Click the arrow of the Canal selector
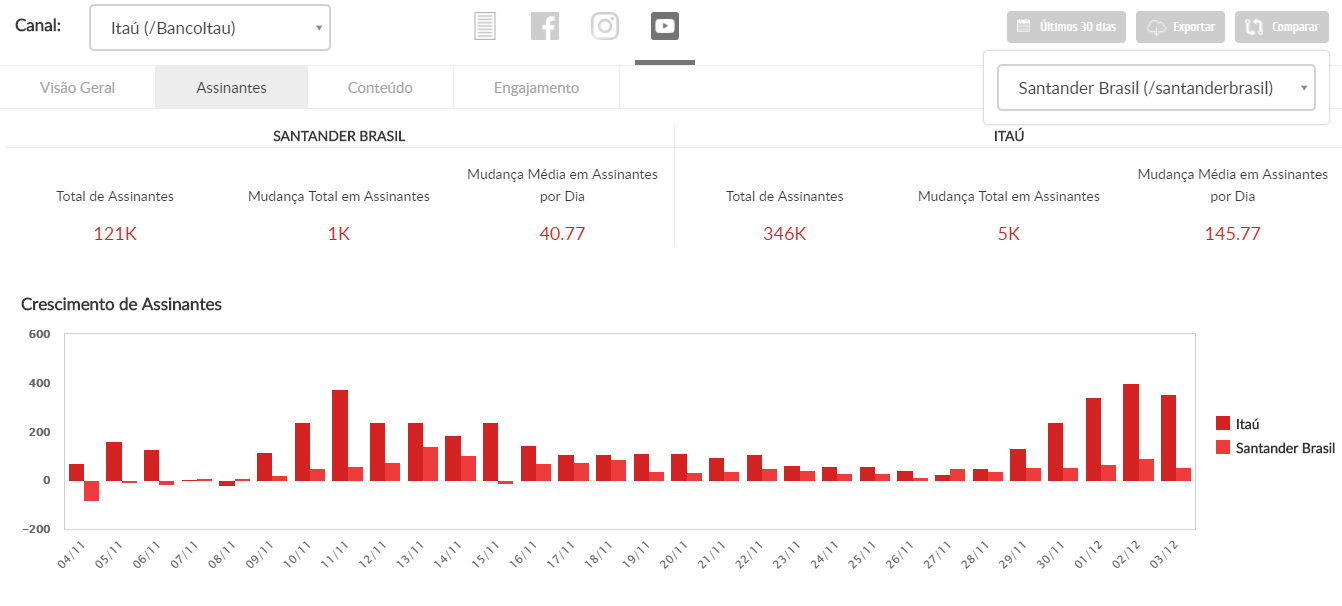This screenshot has height=606, width=1342. [x=319, y=28]
